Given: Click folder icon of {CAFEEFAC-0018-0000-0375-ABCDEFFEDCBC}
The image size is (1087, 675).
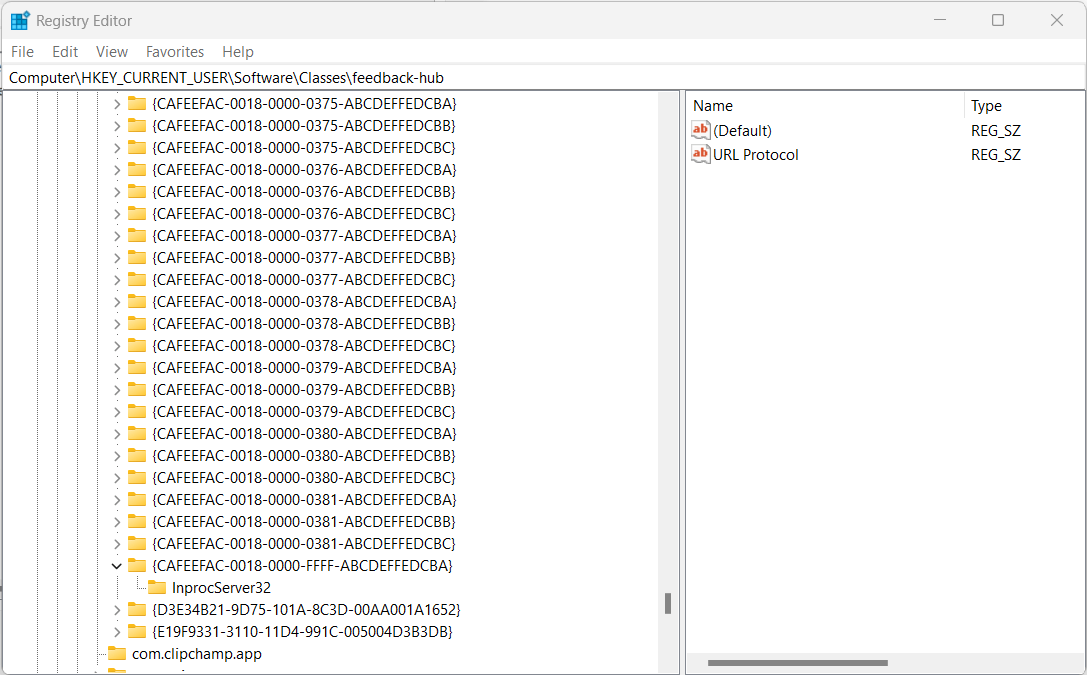Looking at the screenshot, I should 137,148.
